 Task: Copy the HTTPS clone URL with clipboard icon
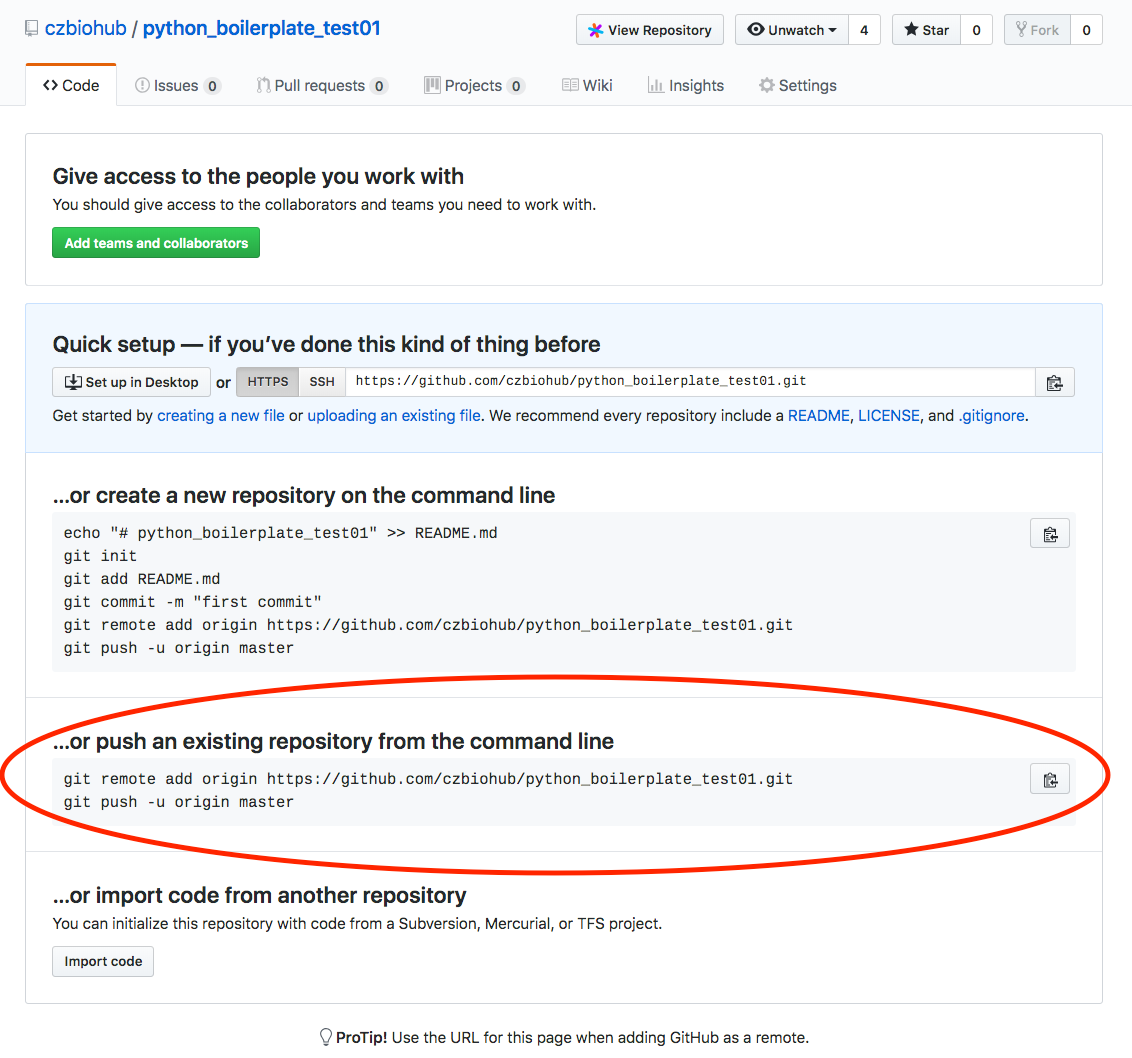point(1055,383)
